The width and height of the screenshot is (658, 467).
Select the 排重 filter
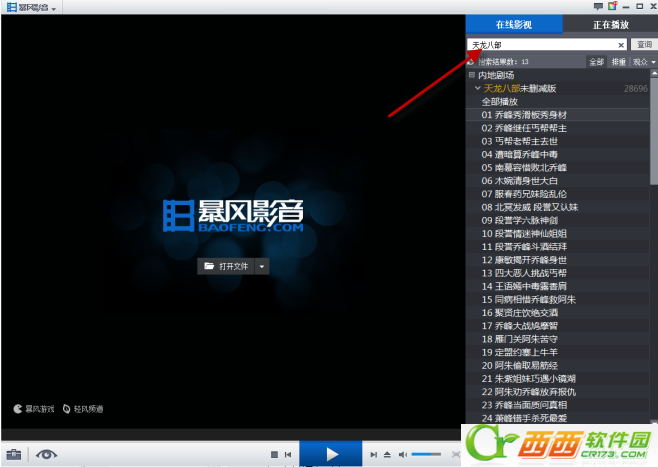(x=619, y=62)
